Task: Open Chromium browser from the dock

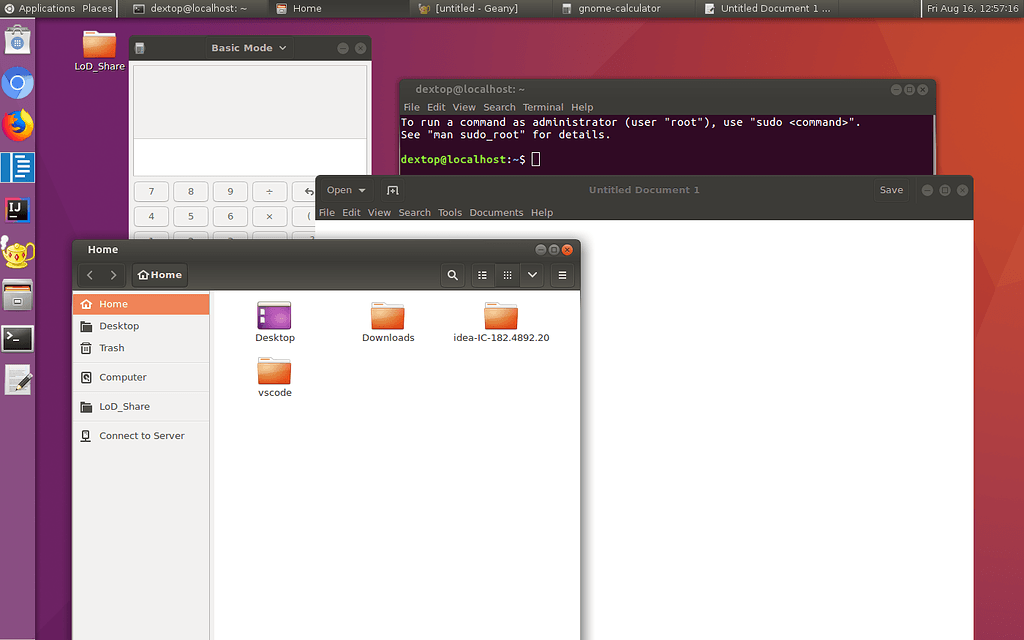Action: (x=17, y=83)
